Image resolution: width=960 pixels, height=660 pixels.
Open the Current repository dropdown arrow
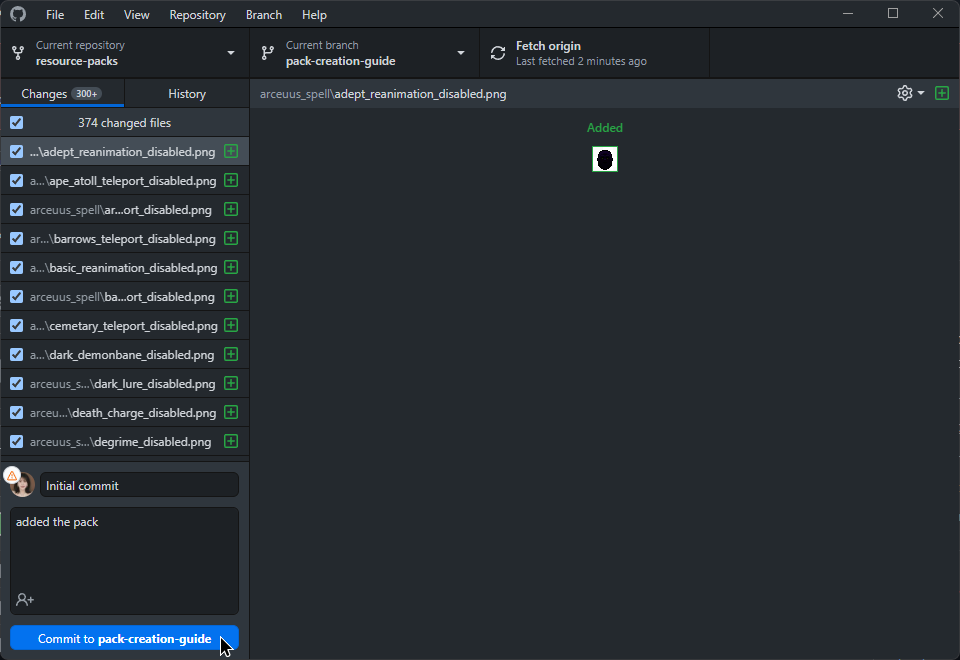click(231, 53)
